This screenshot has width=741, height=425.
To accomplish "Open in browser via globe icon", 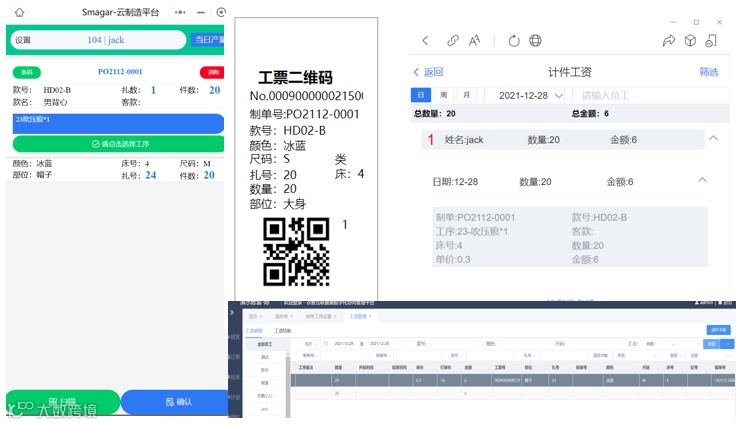I will (535, 41).
